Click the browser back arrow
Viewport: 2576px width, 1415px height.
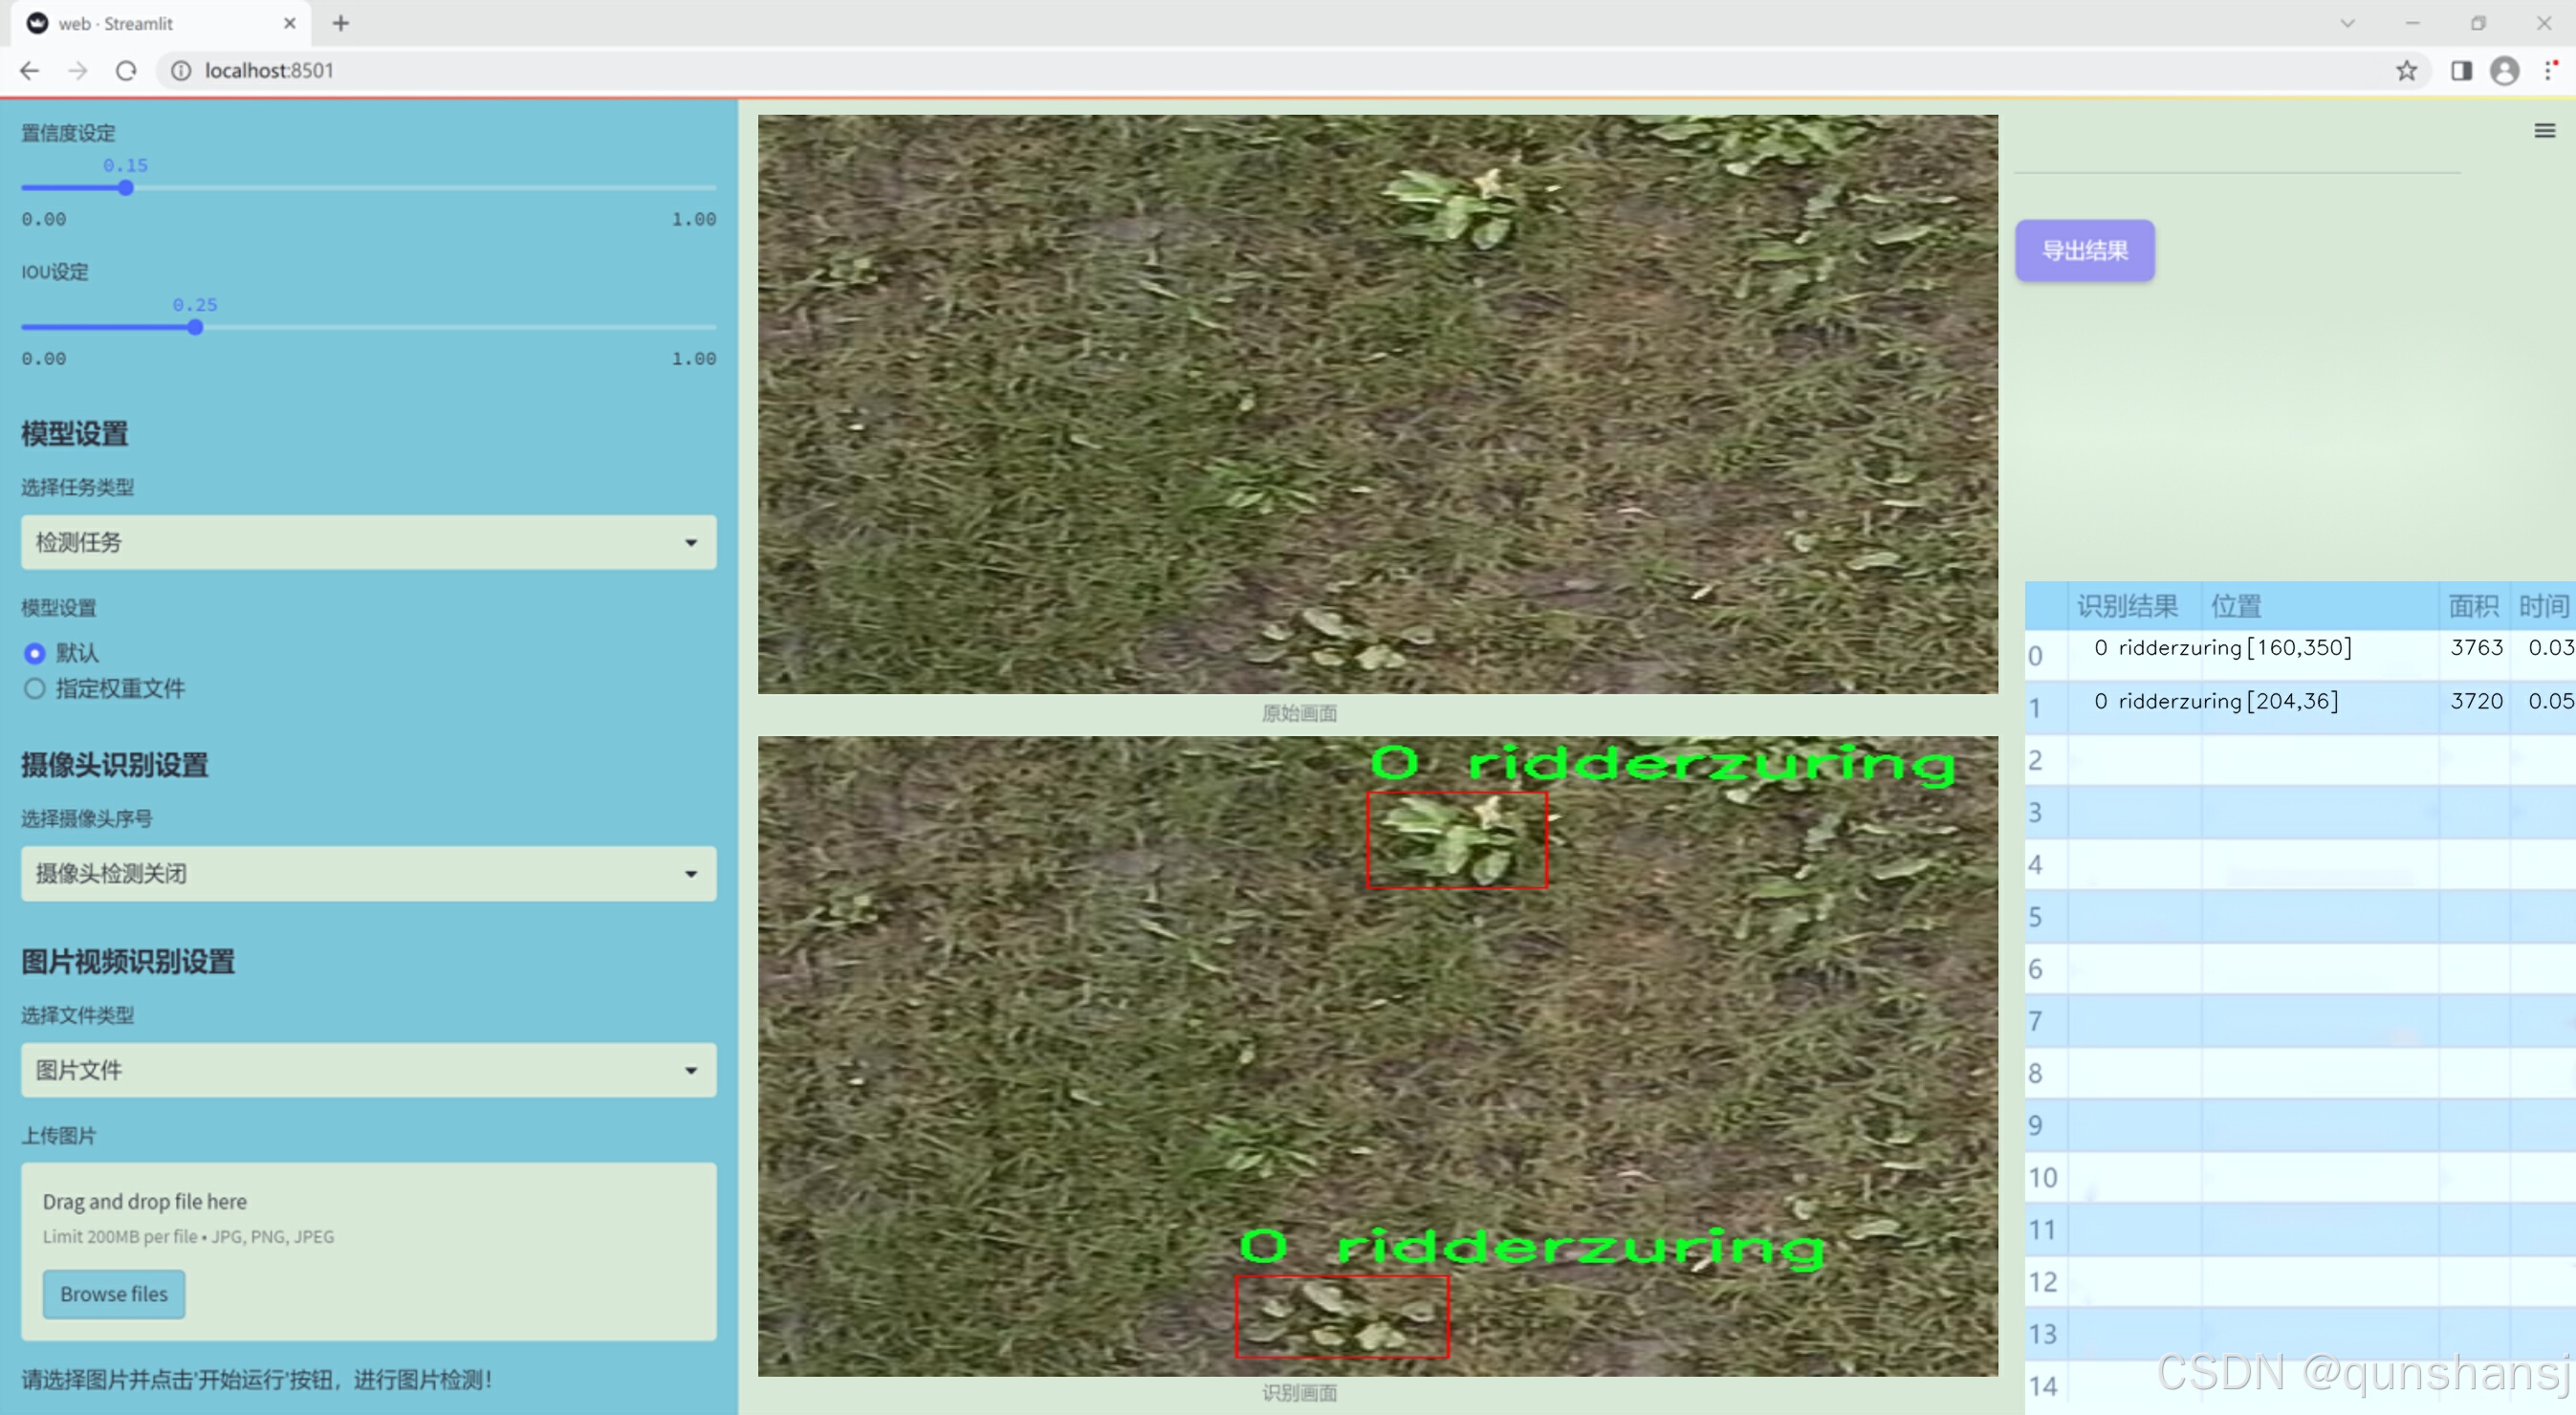pyautogui.click(x=30, y=71)
